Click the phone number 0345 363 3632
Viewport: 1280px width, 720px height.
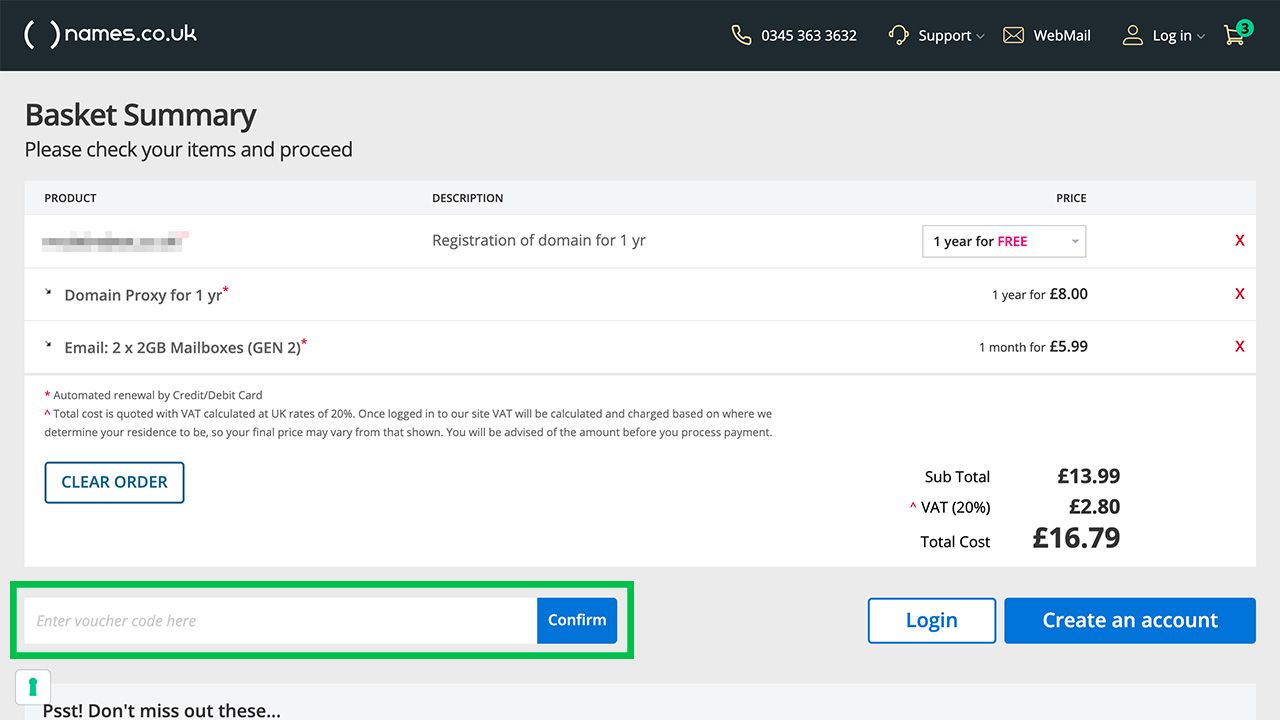(809, 35)
